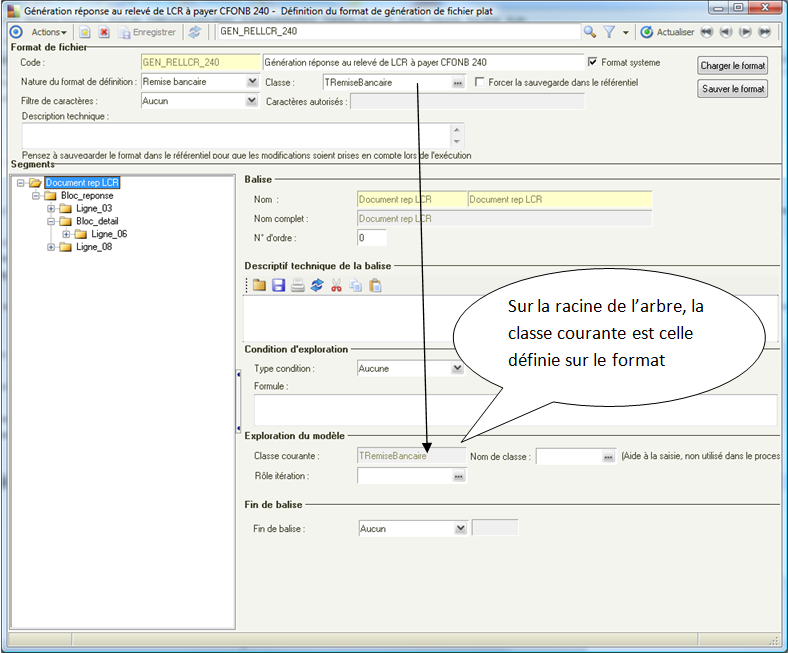
Task: Enable Forcer la sauvegarde dans le référentiel
Action: point(479,82)
